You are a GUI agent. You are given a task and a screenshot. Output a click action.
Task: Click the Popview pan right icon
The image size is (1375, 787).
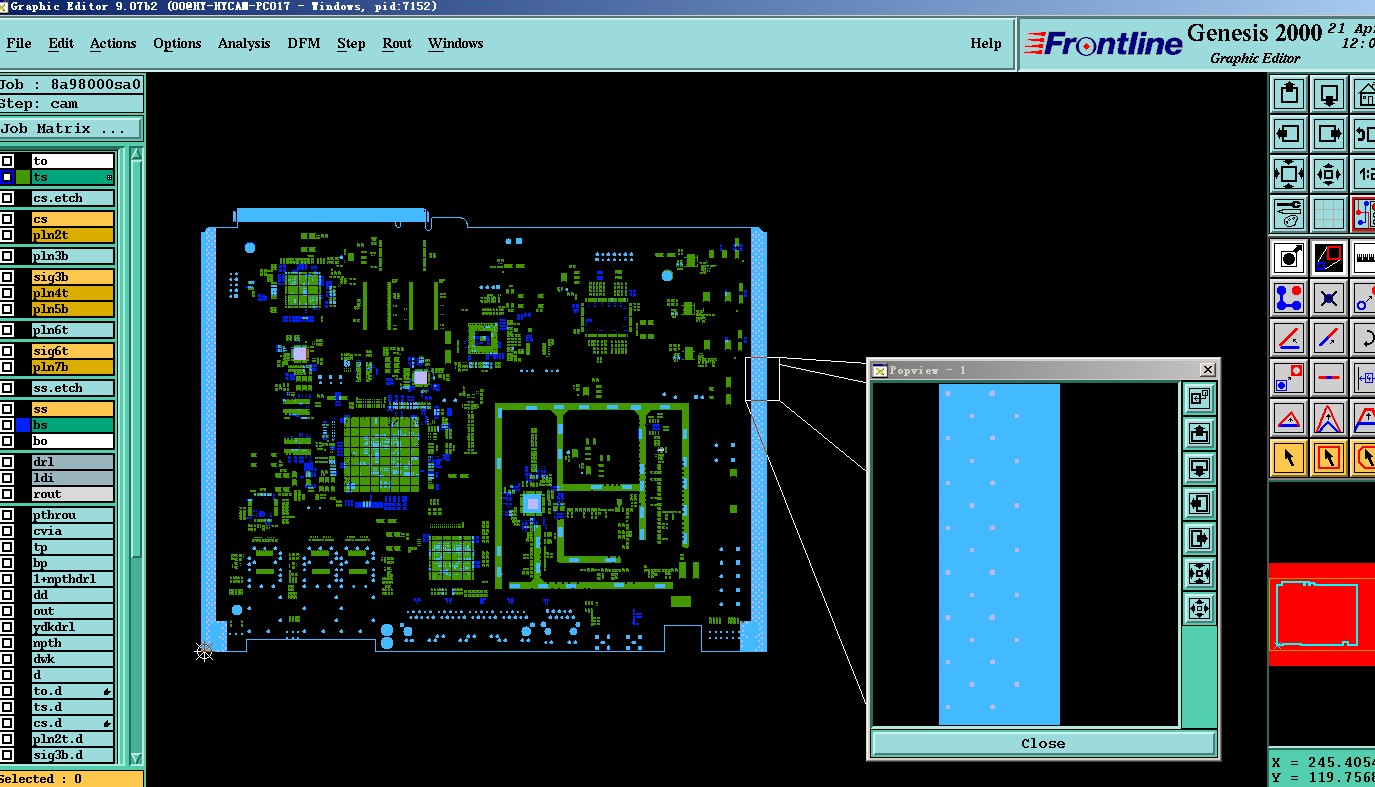[1199, 538]
